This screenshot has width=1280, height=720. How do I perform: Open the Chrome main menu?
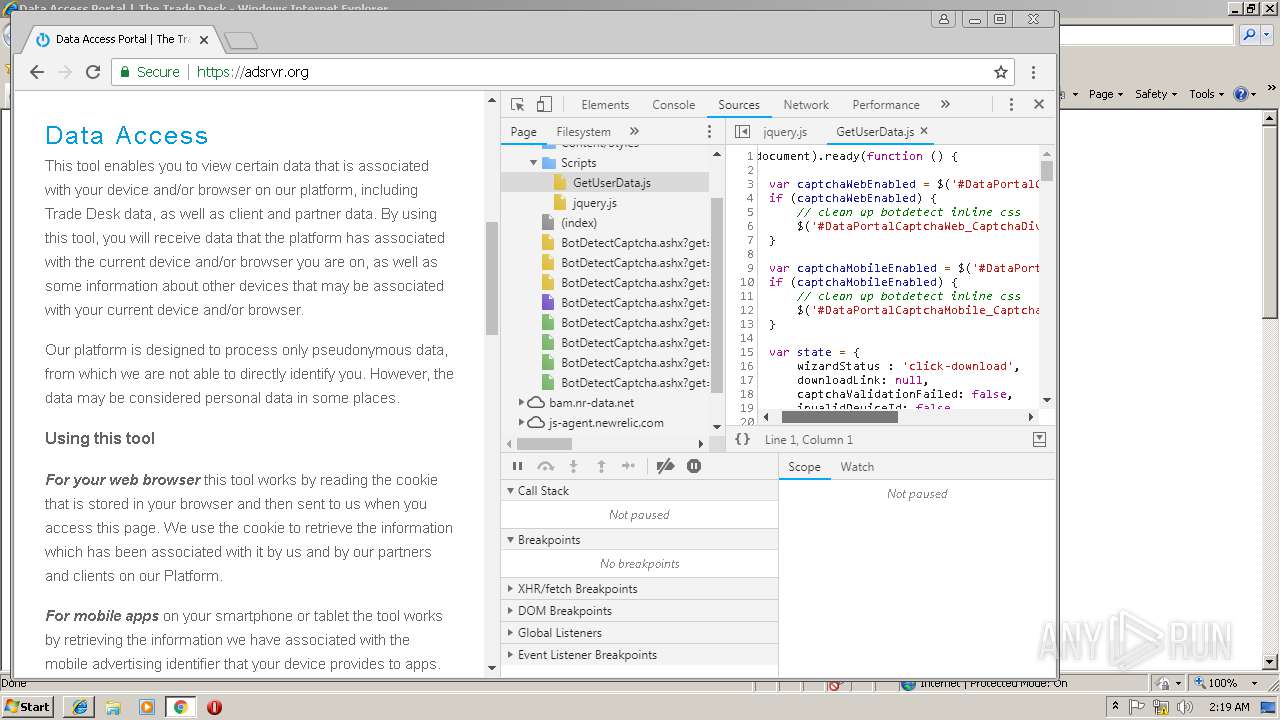(x=1033, y=72)
